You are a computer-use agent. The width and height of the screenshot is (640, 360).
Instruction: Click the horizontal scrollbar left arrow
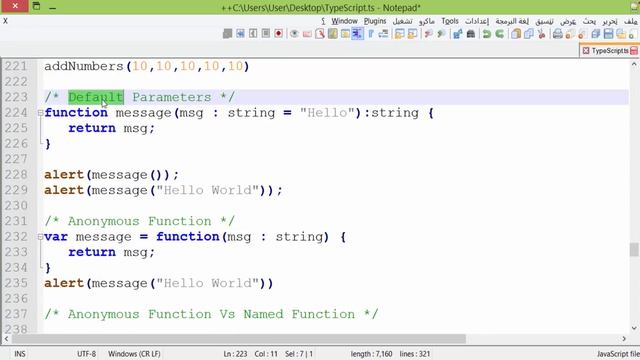click(6, 339)
